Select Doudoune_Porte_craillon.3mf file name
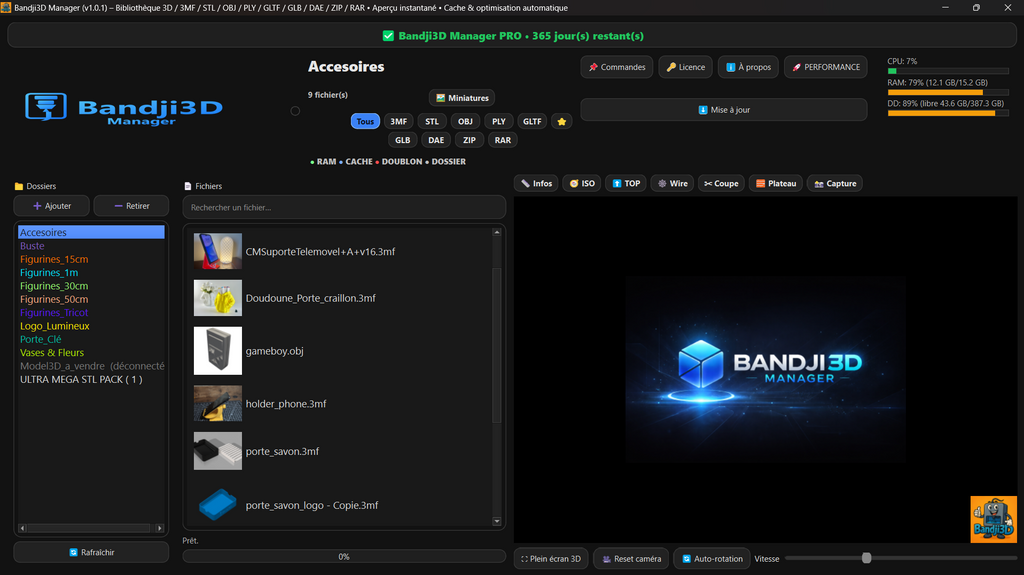1024x575 pixels. click(310, 298)
